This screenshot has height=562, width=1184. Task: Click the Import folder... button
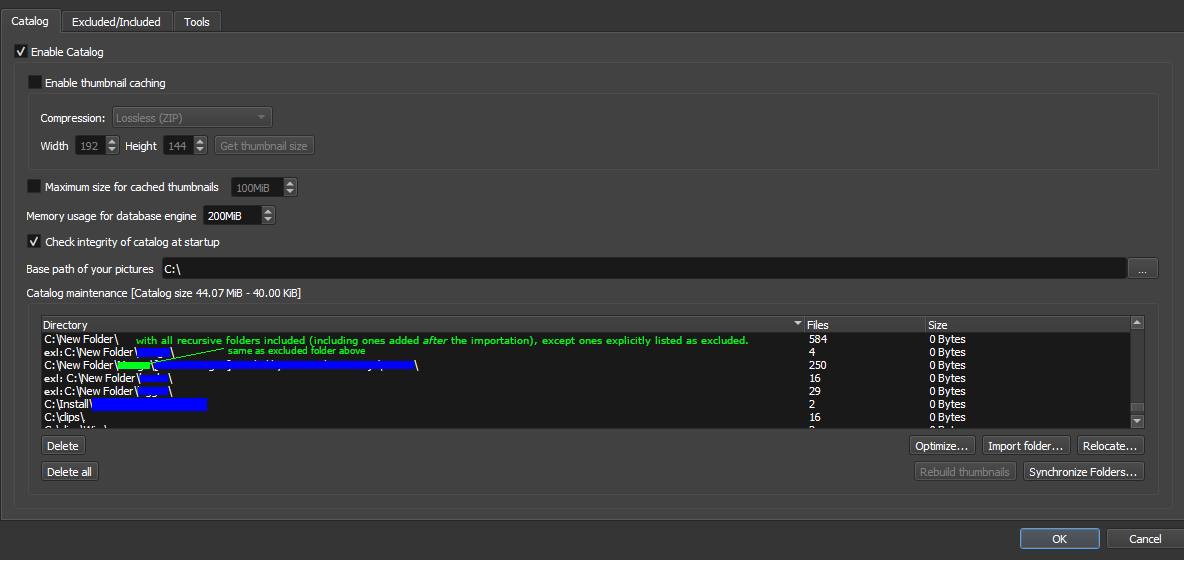[x=1026, y=446]
